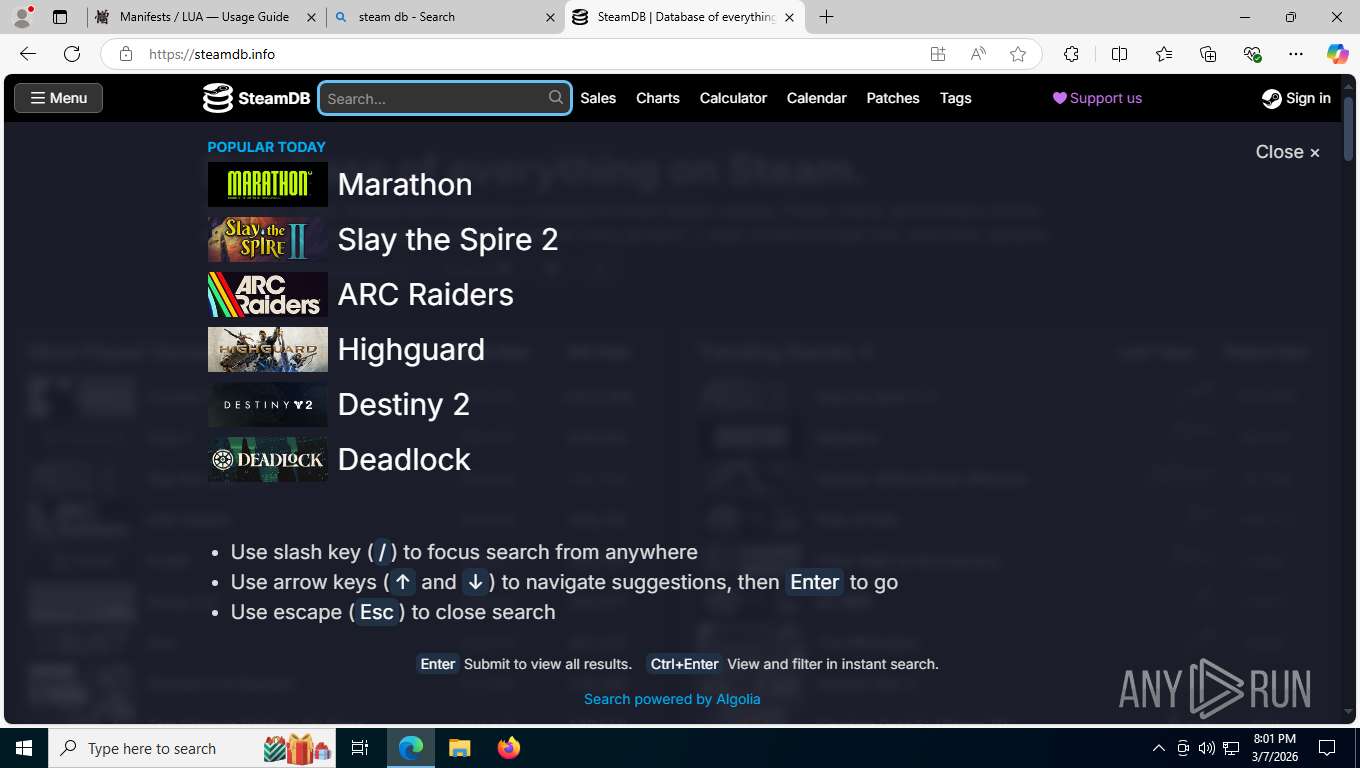Open tab actions menu icon
1360x768 pixels.
(x=60, y=17)
